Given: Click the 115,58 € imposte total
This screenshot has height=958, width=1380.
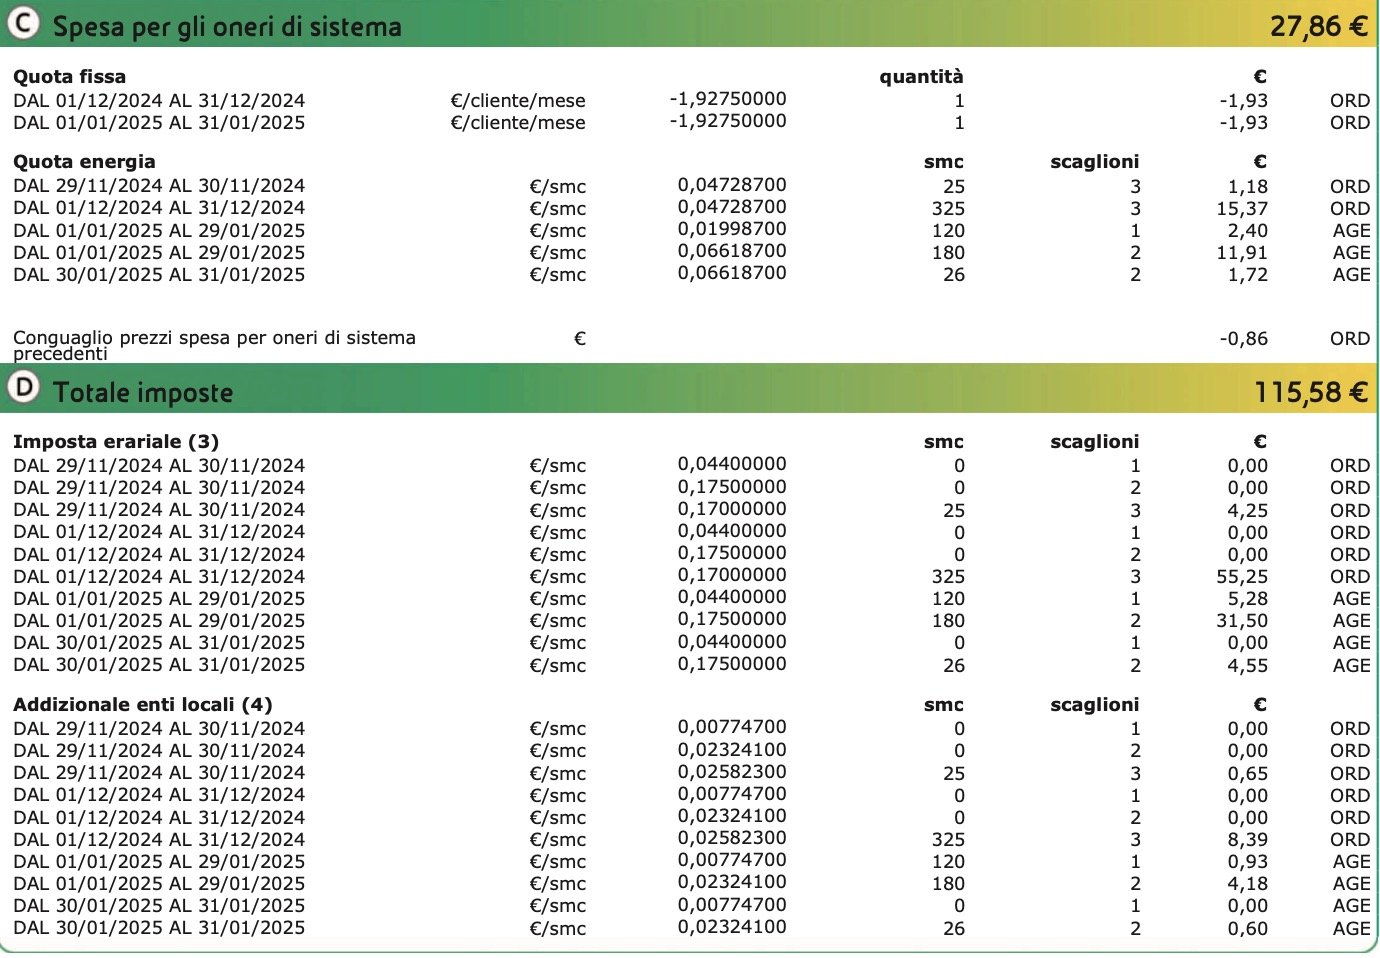Looking at the screenshot, I should click(1311, 392).
